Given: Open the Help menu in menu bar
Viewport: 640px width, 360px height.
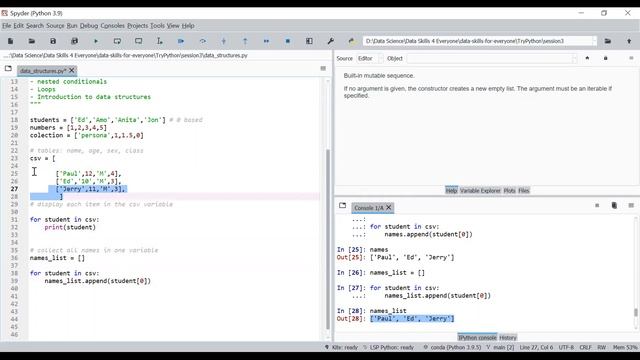Looking at the screenshot, I should 188,26.
